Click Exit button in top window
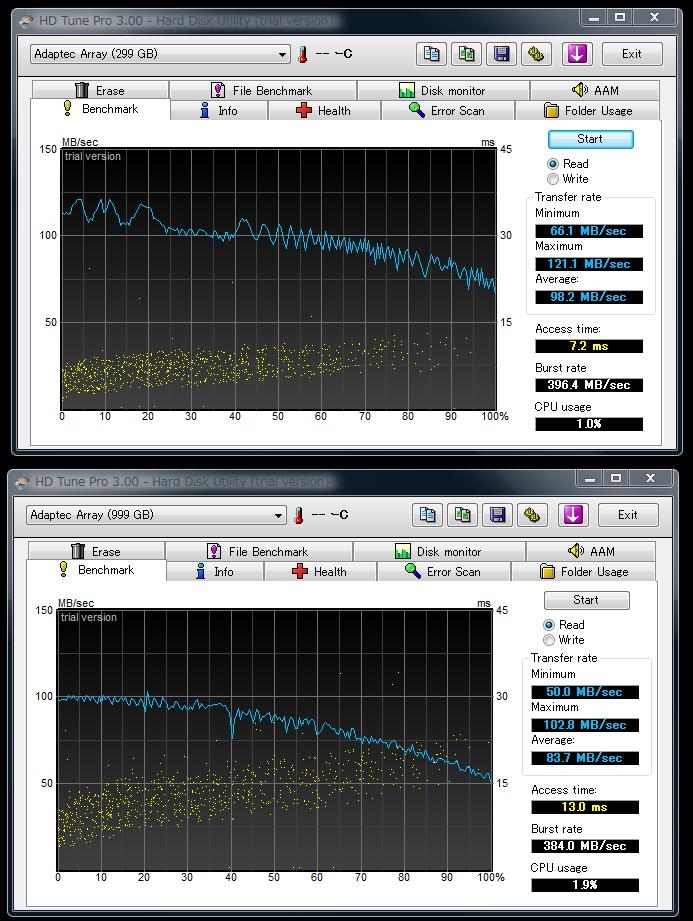Image resolution: width=693 pixels, height=921 pixels. (632, 54)
